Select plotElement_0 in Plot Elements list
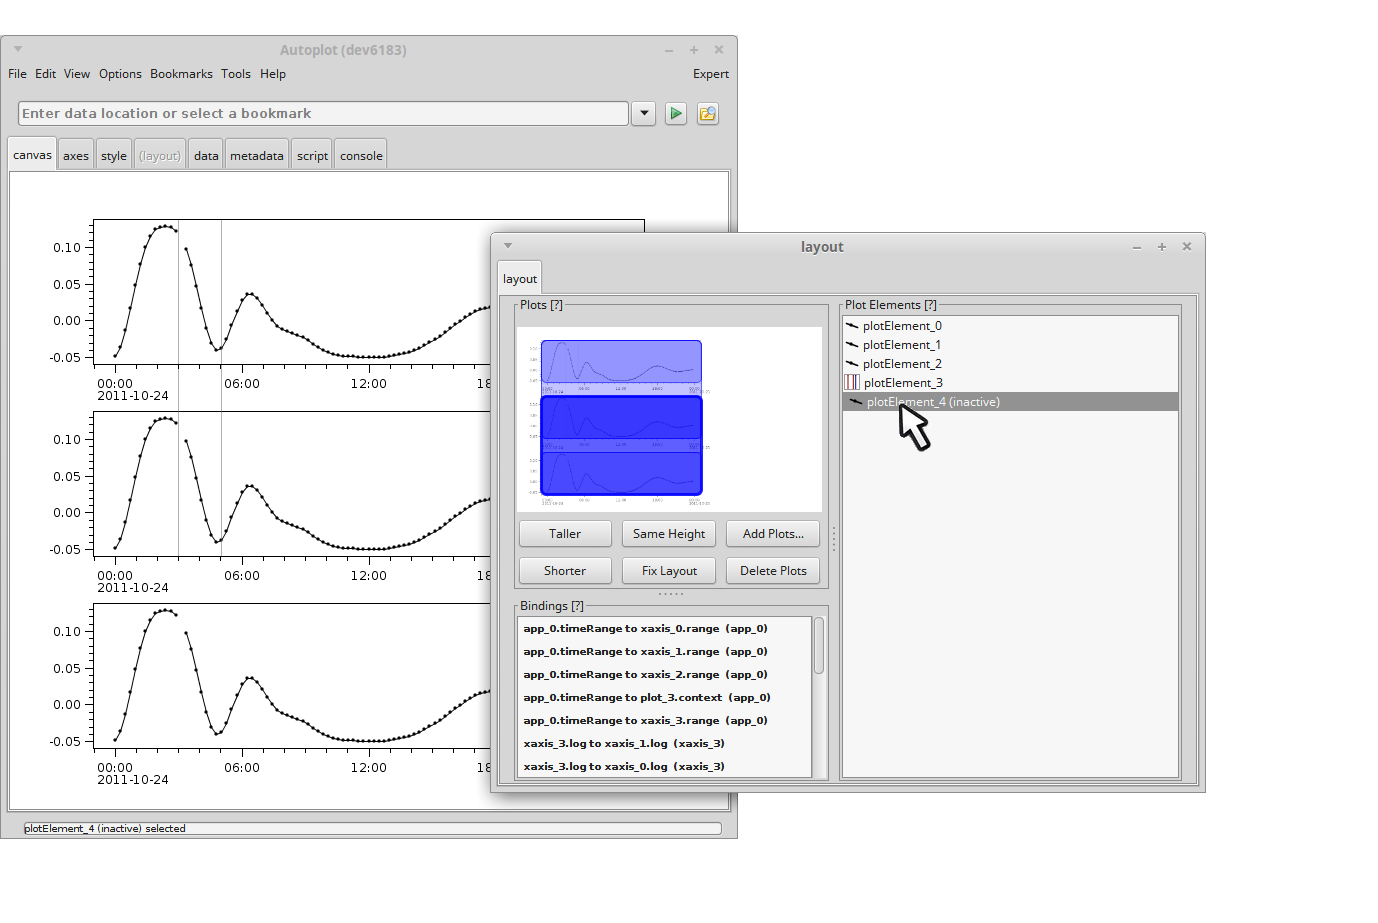The height and width of the screenshot is (923, 1378). 1010,326
